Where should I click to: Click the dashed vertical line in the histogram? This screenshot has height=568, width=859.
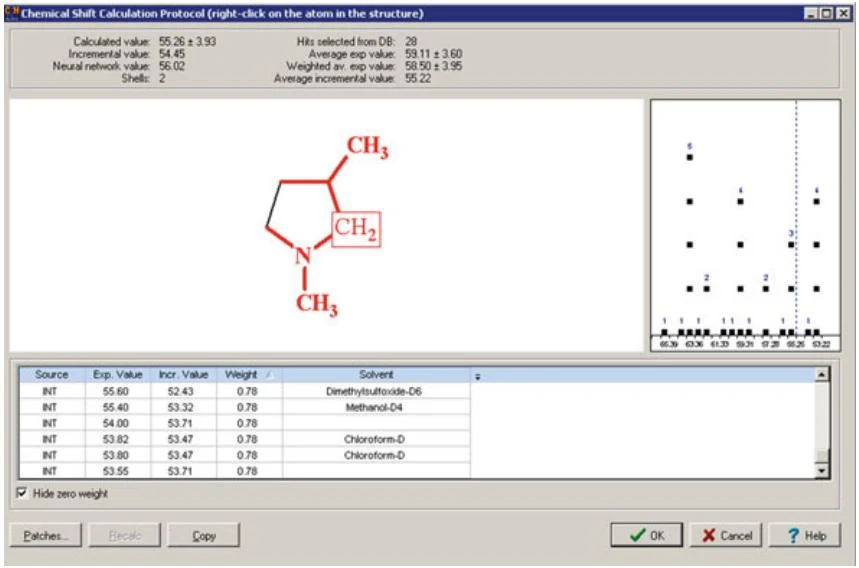(796, 219)
